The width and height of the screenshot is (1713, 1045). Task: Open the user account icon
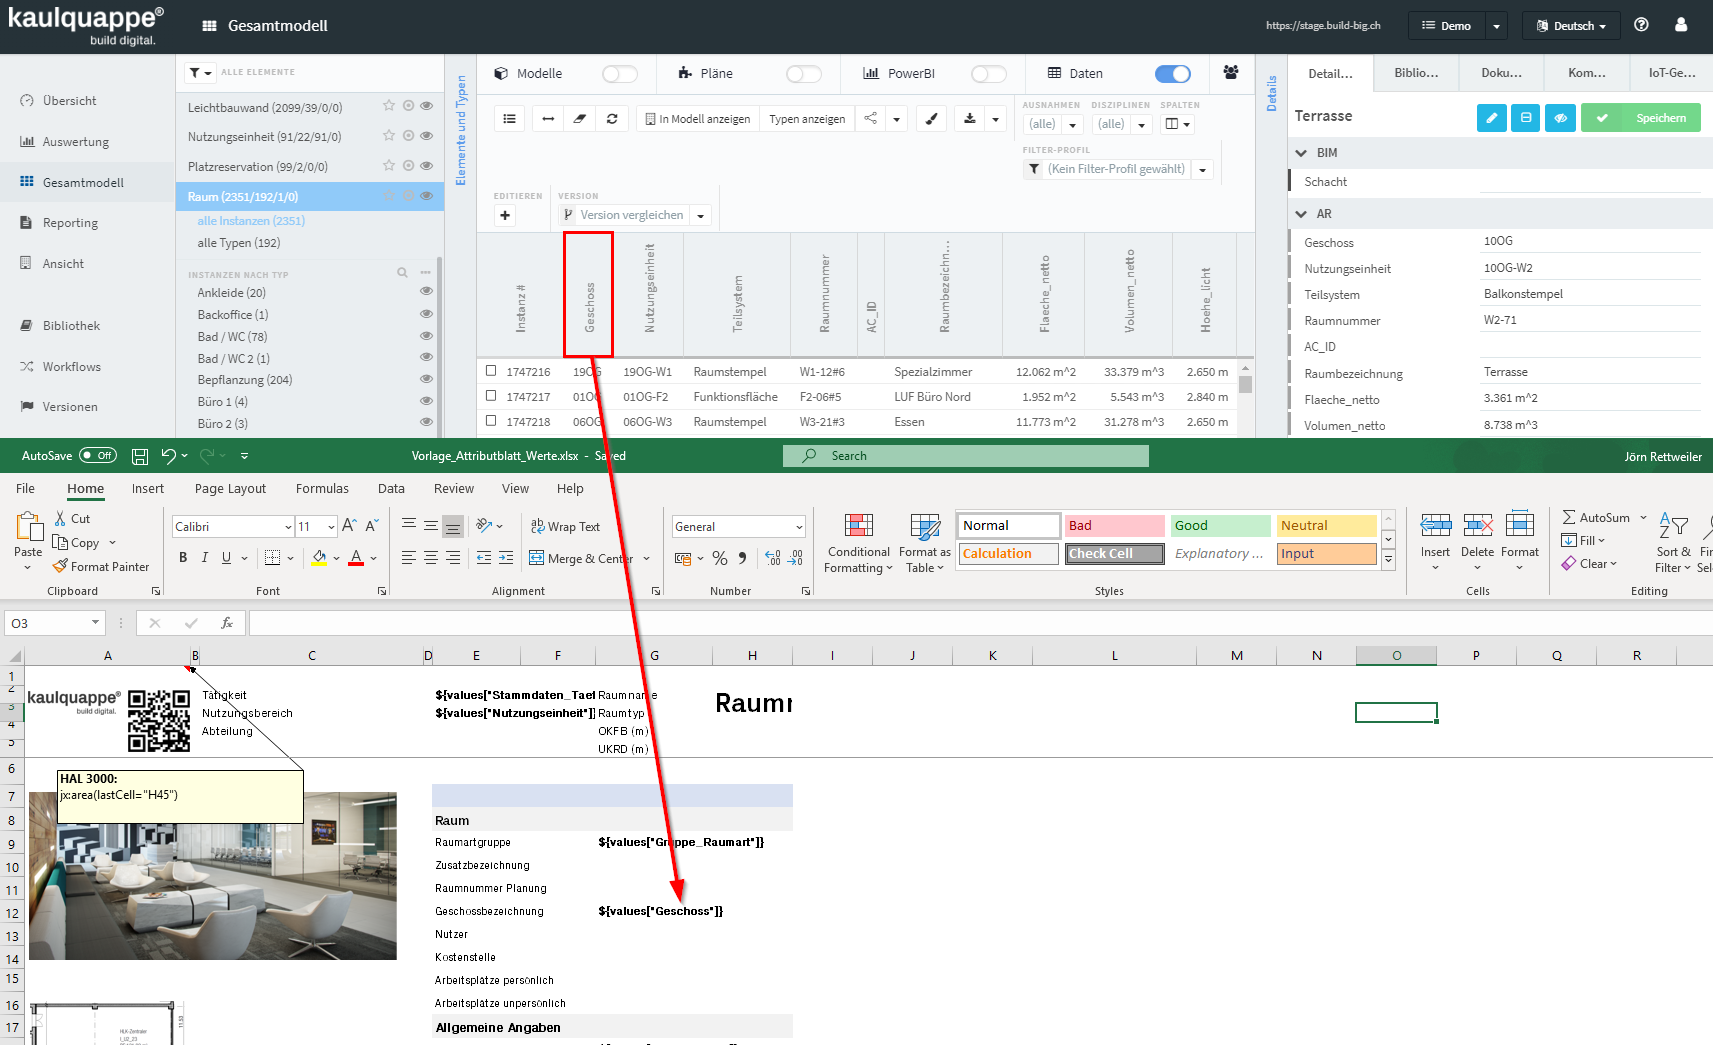1681,25
